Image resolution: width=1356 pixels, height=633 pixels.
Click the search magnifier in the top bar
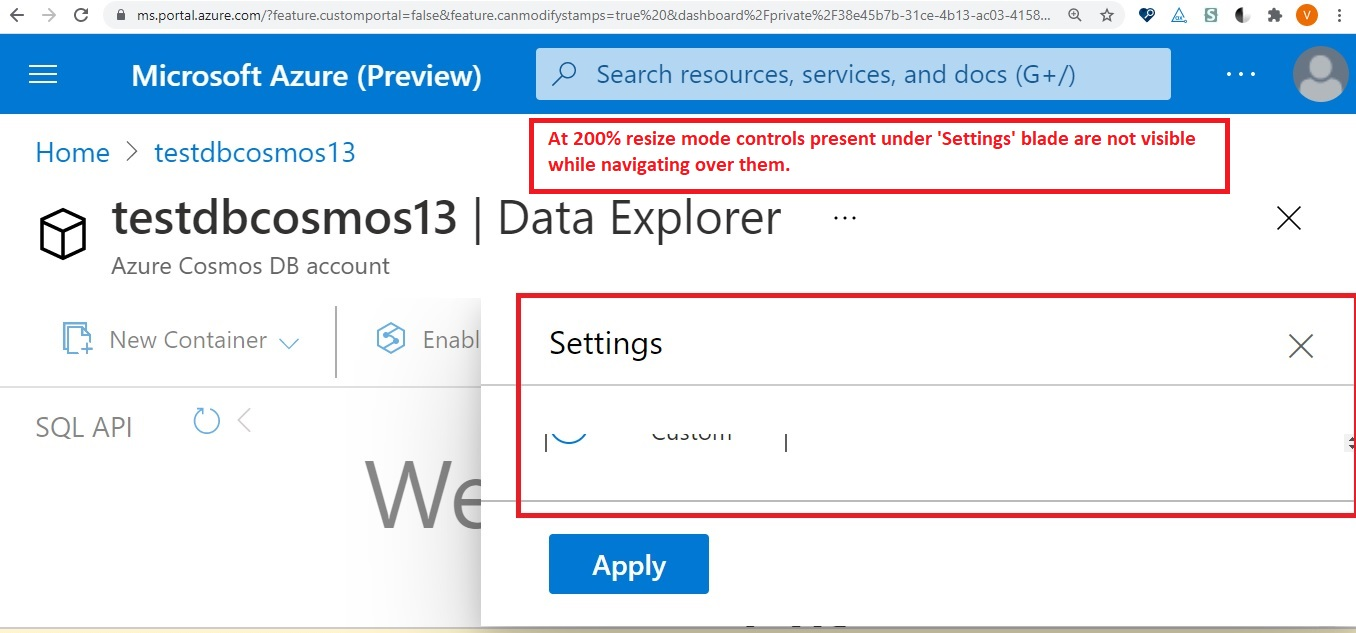click(x=565, y=73)
